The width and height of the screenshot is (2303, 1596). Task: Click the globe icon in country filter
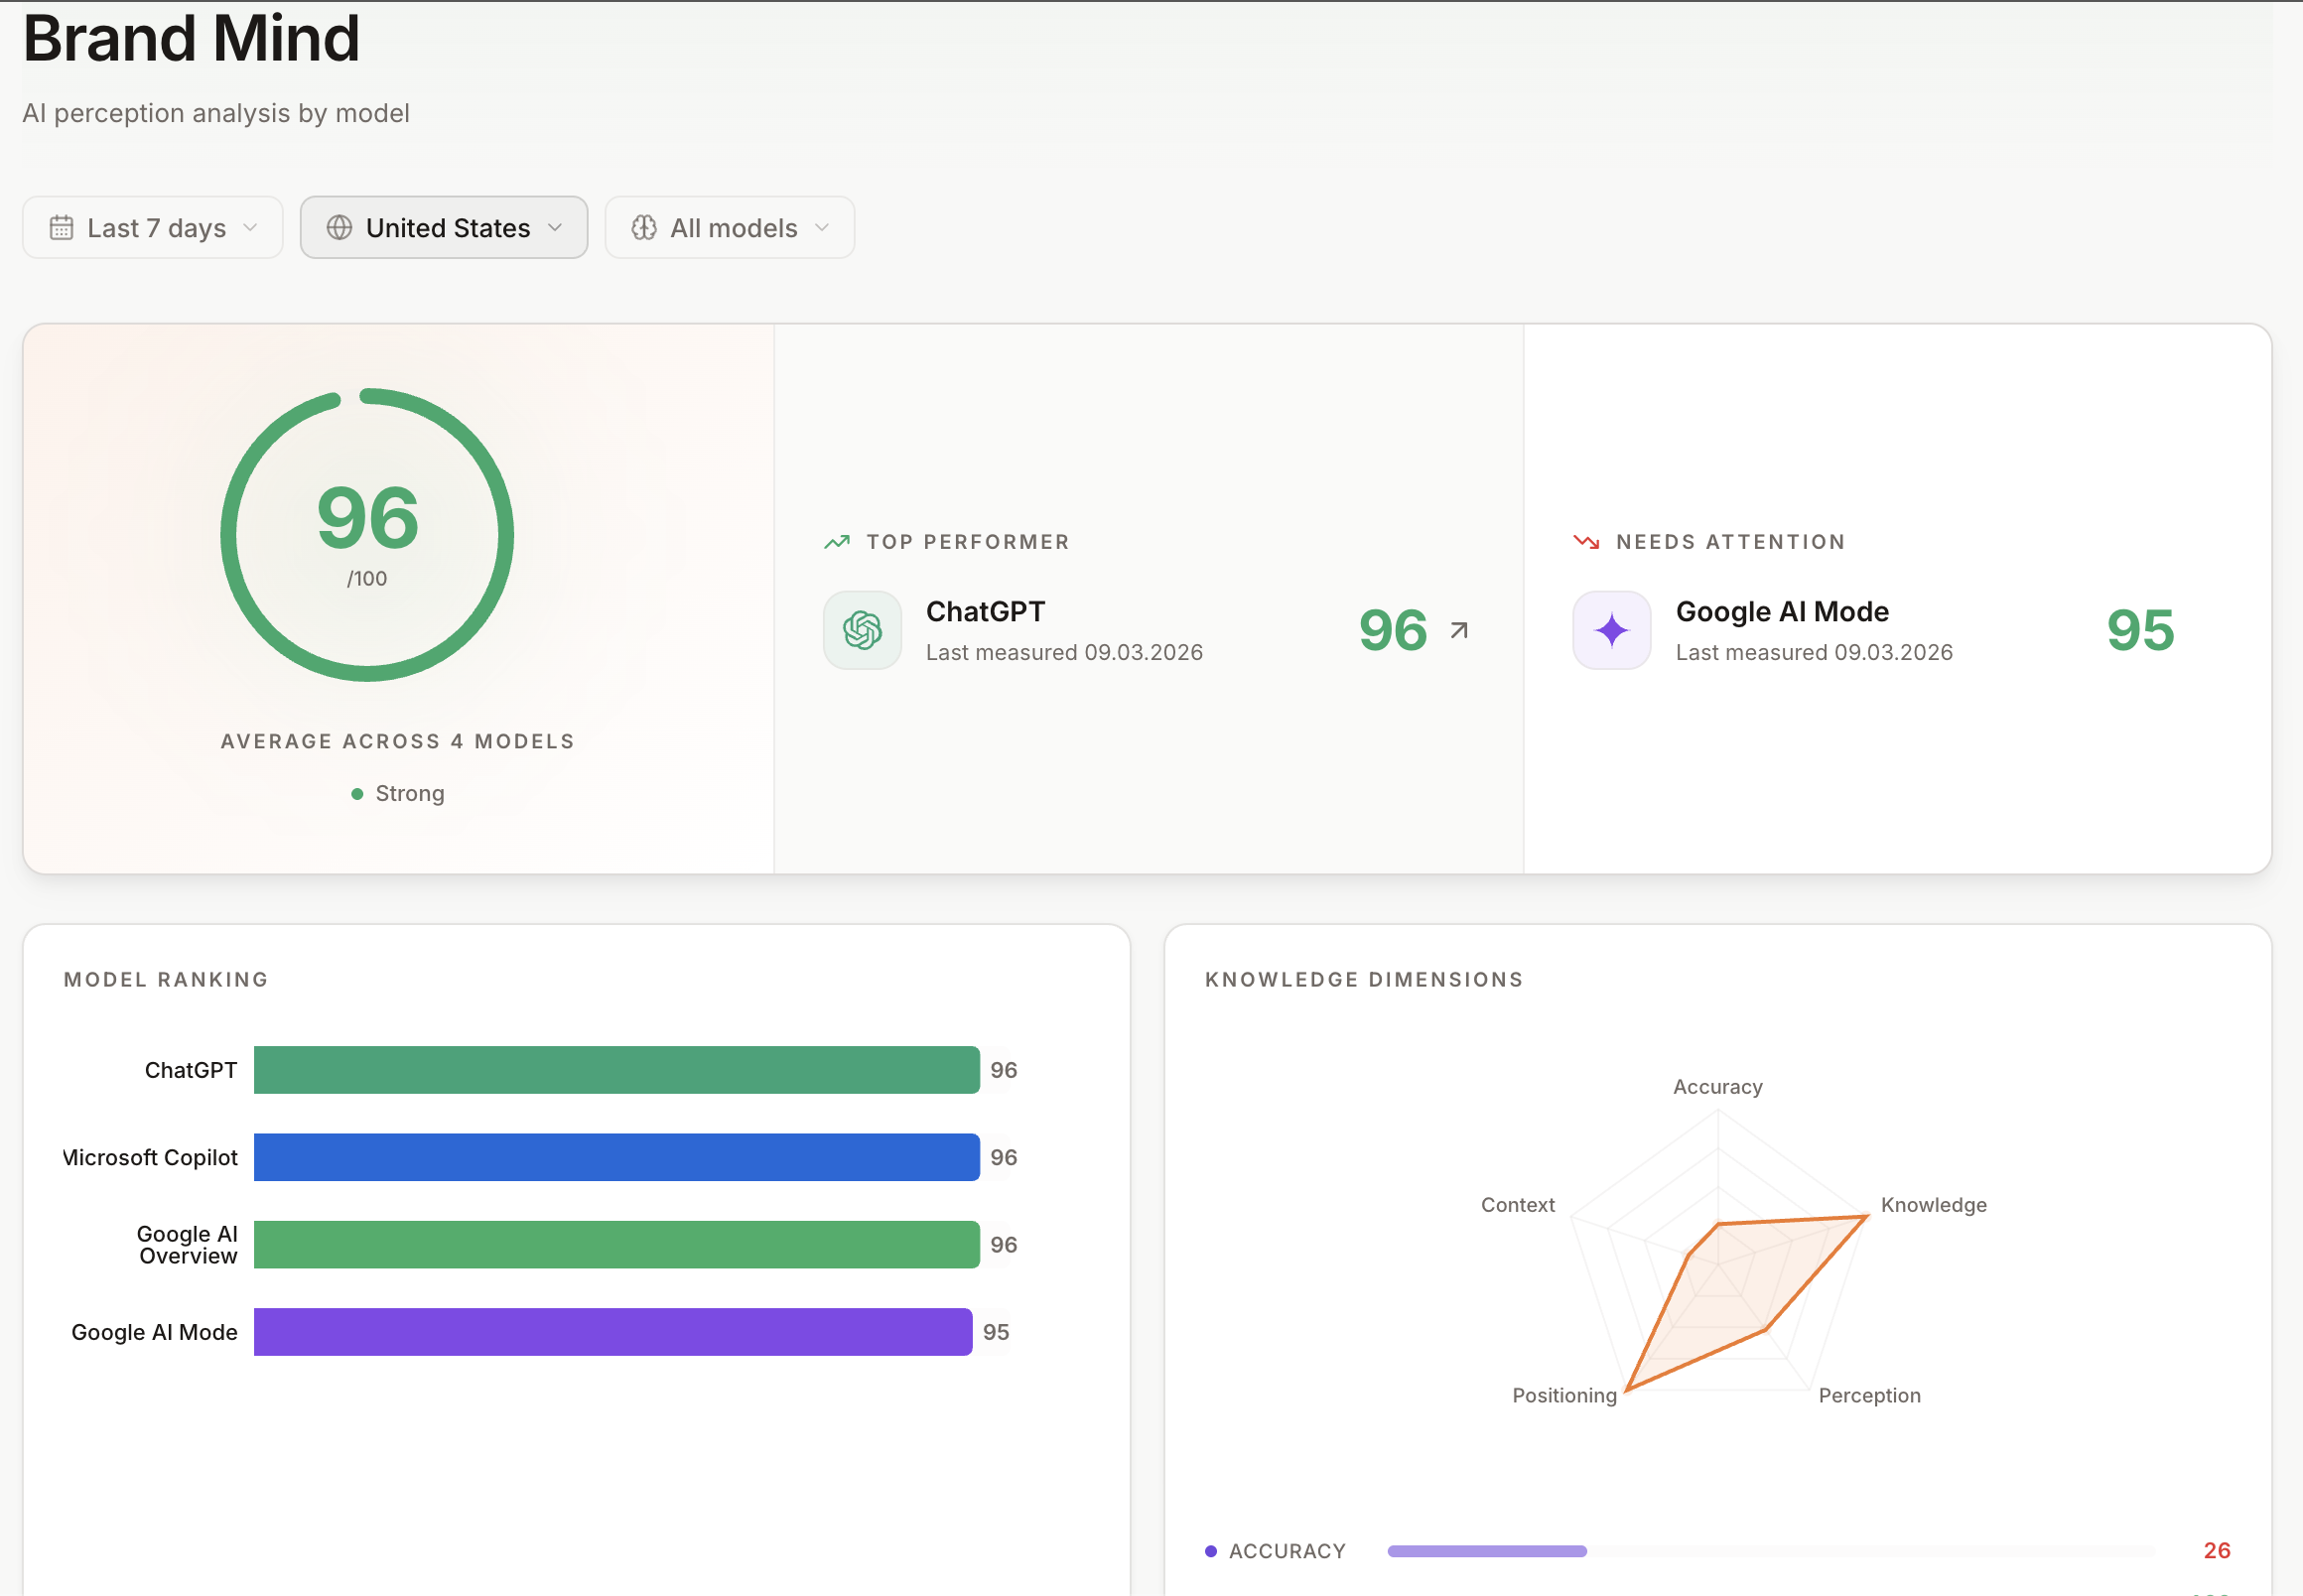point(339,228)
